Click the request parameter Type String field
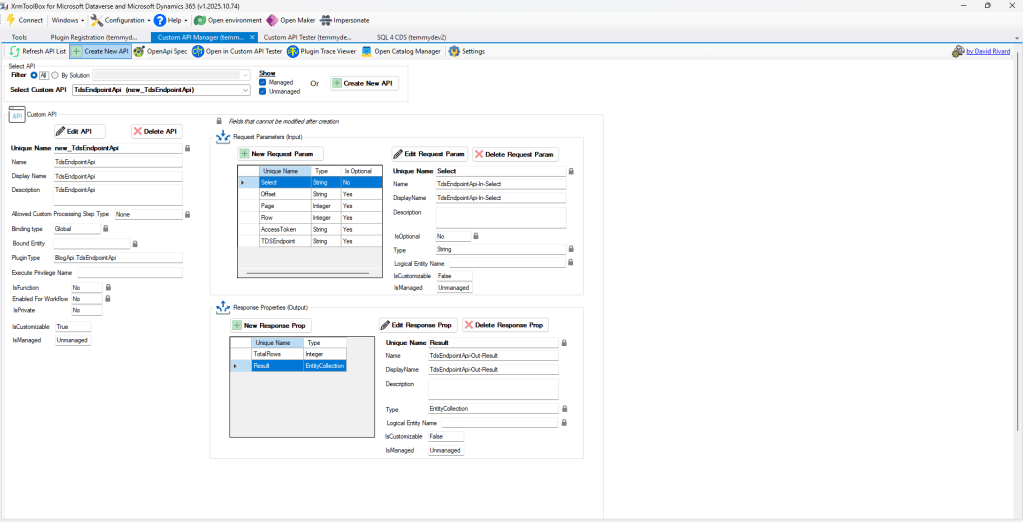 pyautogui.click(x=500, y=249)
